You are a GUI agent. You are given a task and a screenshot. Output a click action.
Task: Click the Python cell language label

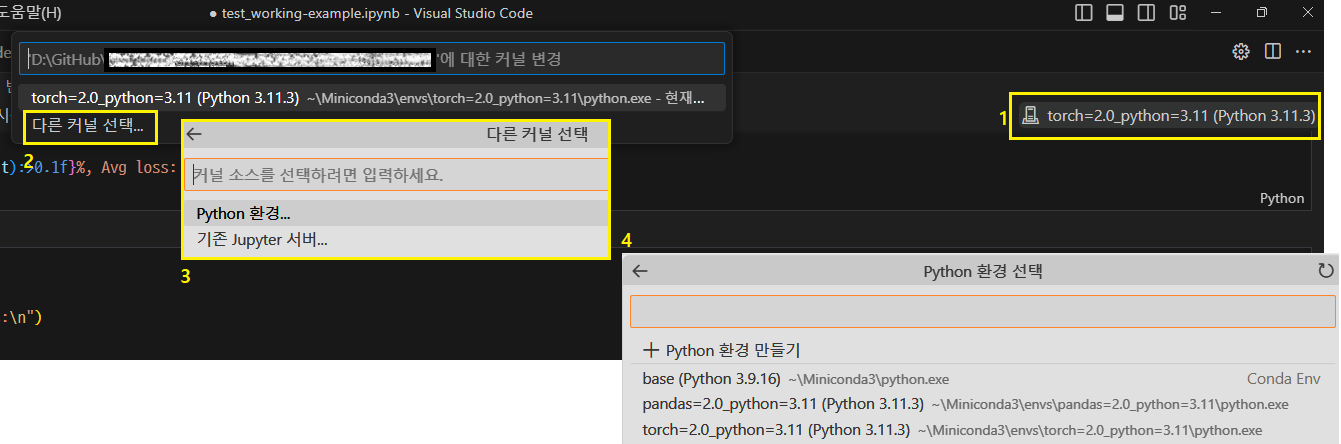1281,198
